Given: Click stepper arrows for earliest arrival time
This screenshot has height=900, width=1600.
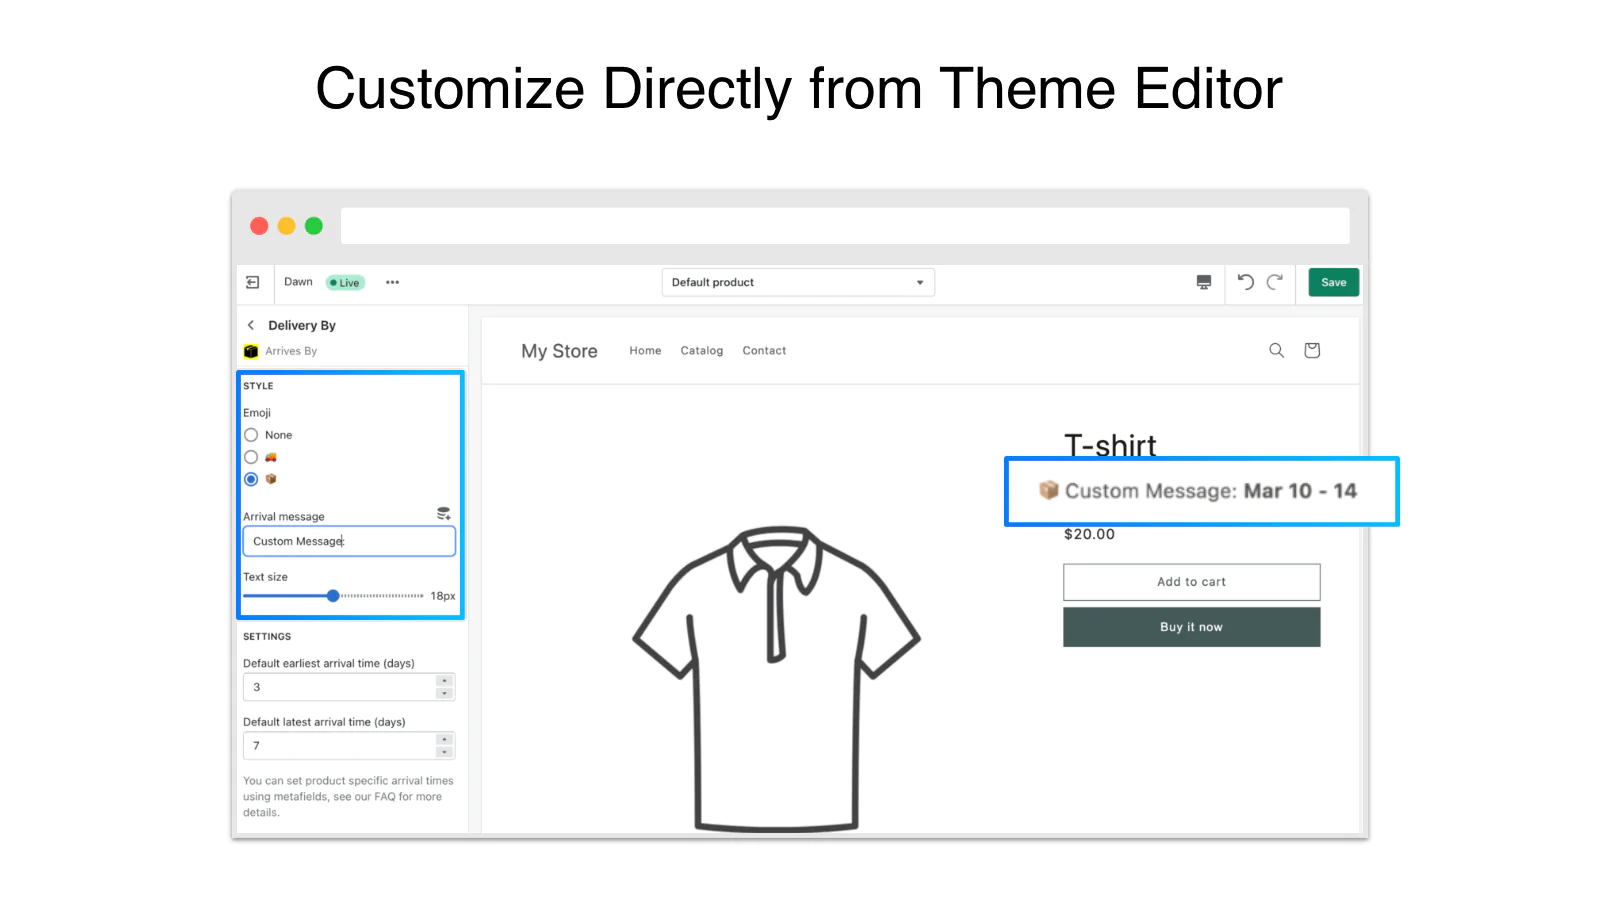Looking at the screenshot, I should (445, 687).
